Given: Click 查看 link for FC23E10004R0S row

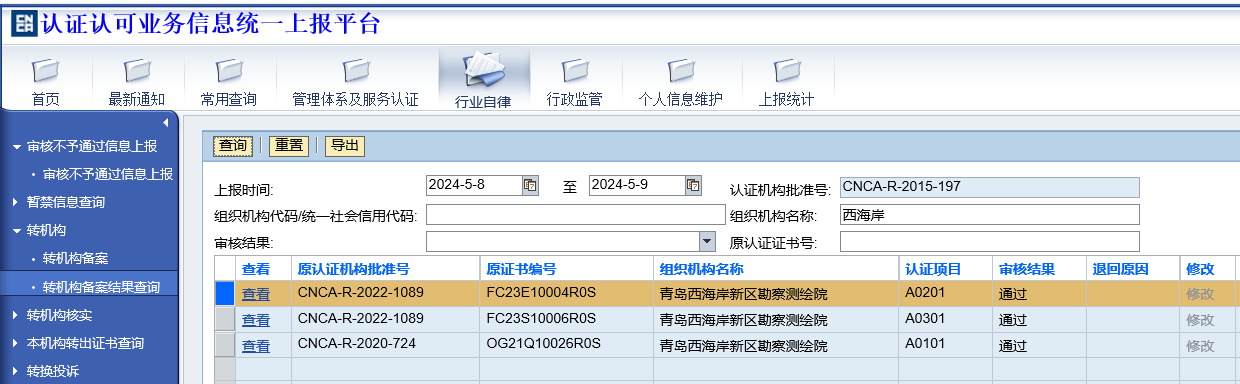Looking at the screenshot, I should (256, 294).
